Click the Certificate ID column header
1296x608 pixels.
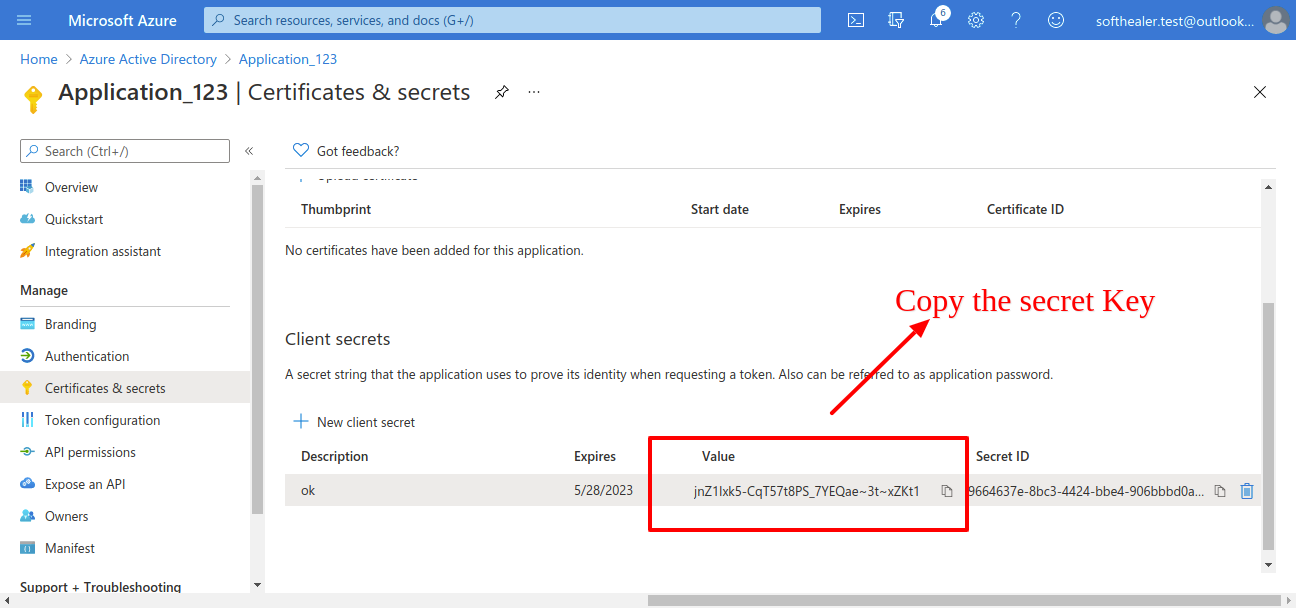click(1025, 209)
